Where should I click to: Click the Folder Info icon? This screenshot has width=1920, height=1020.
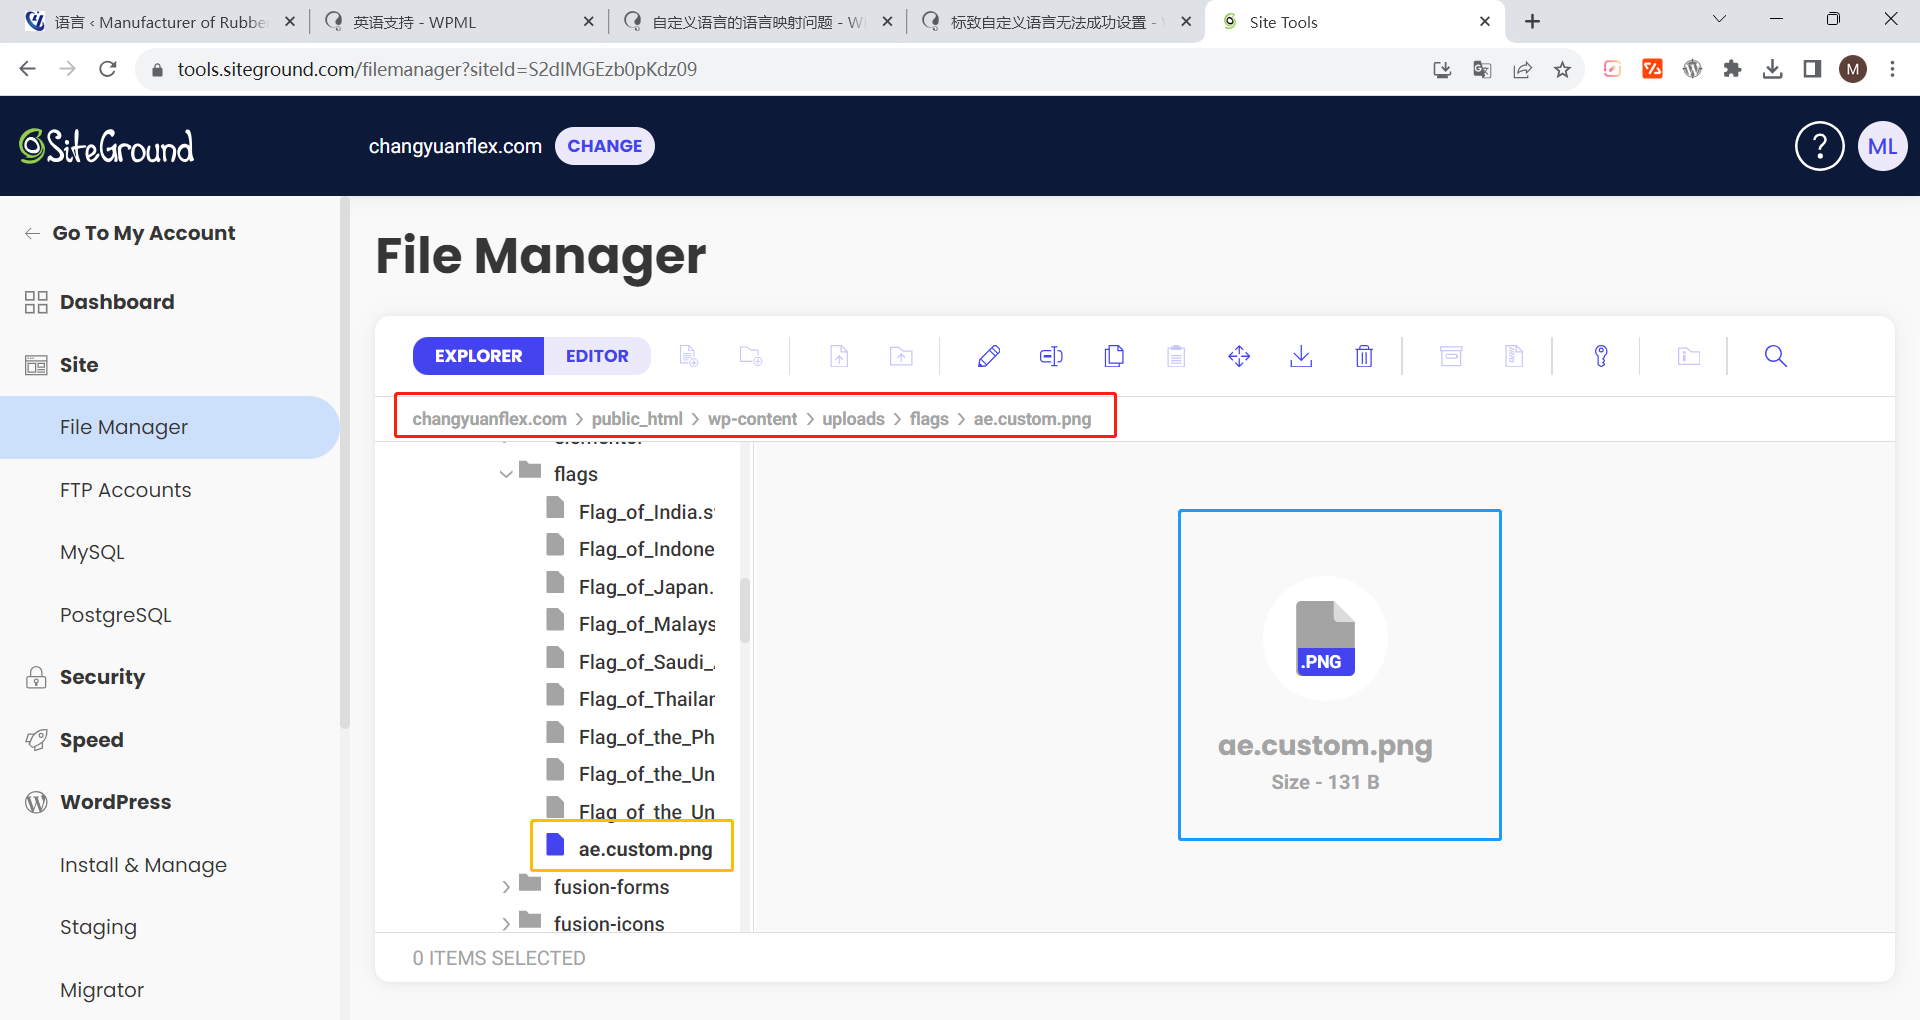[1689, 356]
